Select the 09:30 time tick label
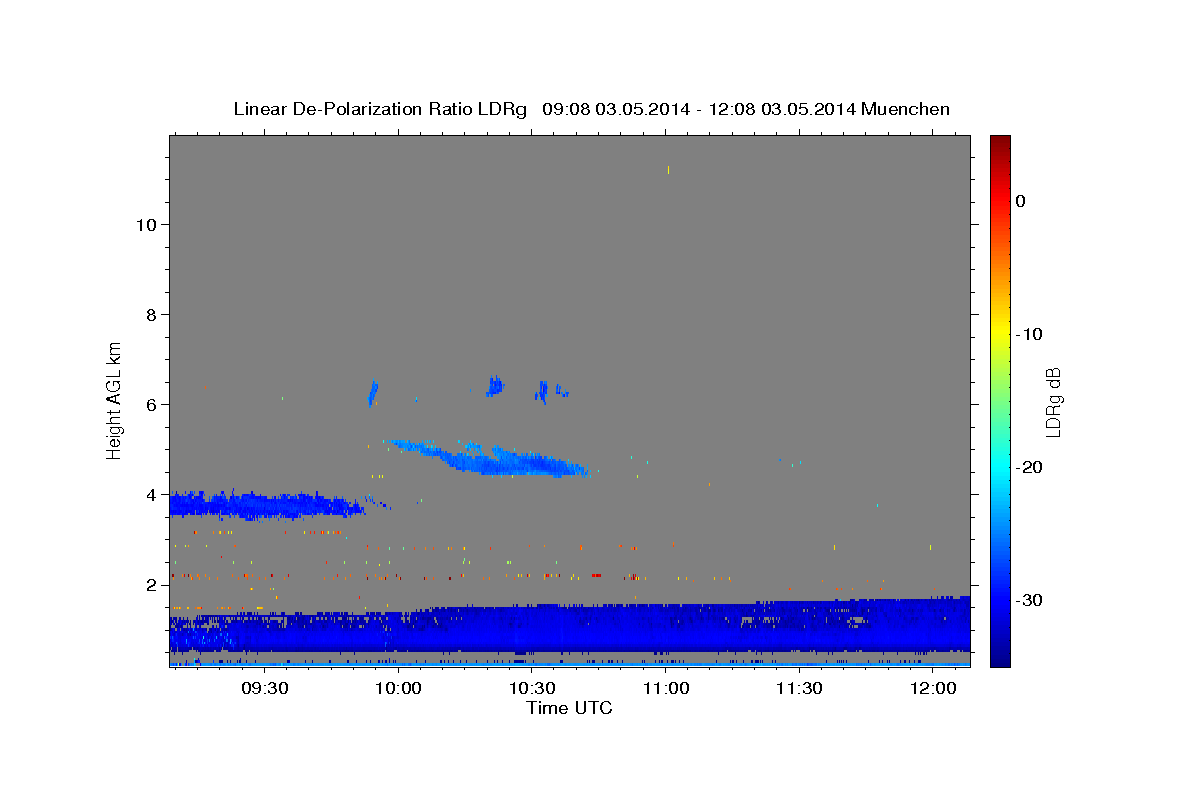This screenshot has height=800, width=1200. 267,688
